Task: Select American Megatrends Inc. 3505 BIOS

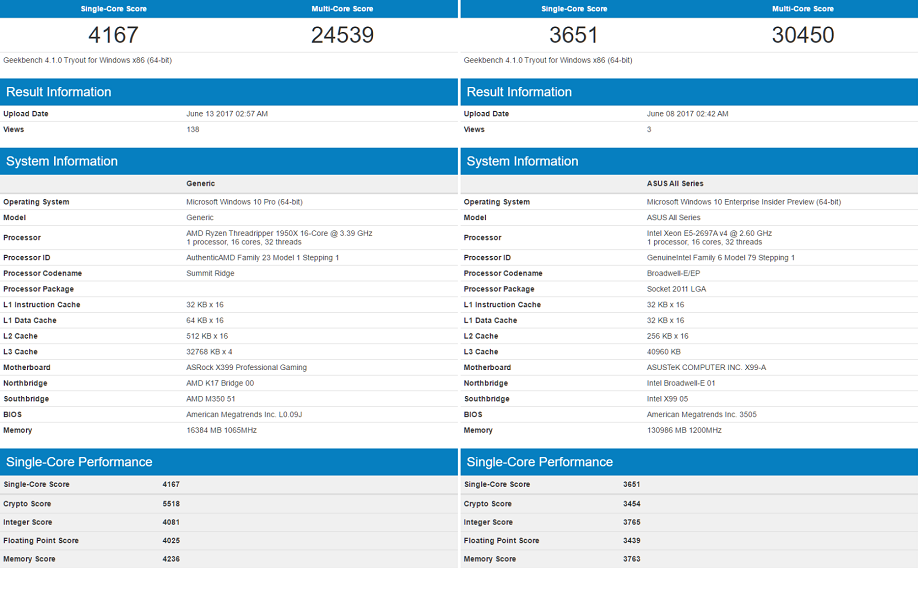Action: point(702,415)
